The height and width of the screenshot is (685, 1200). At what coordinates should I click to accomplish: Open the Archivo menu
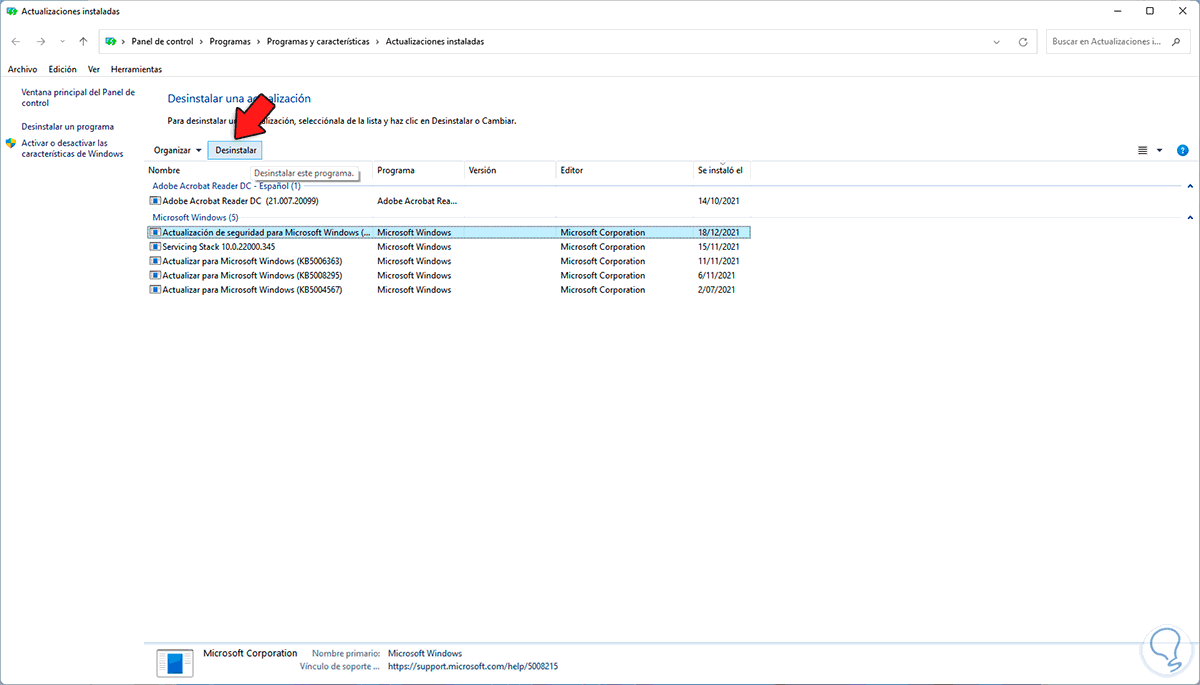[22, 69]
